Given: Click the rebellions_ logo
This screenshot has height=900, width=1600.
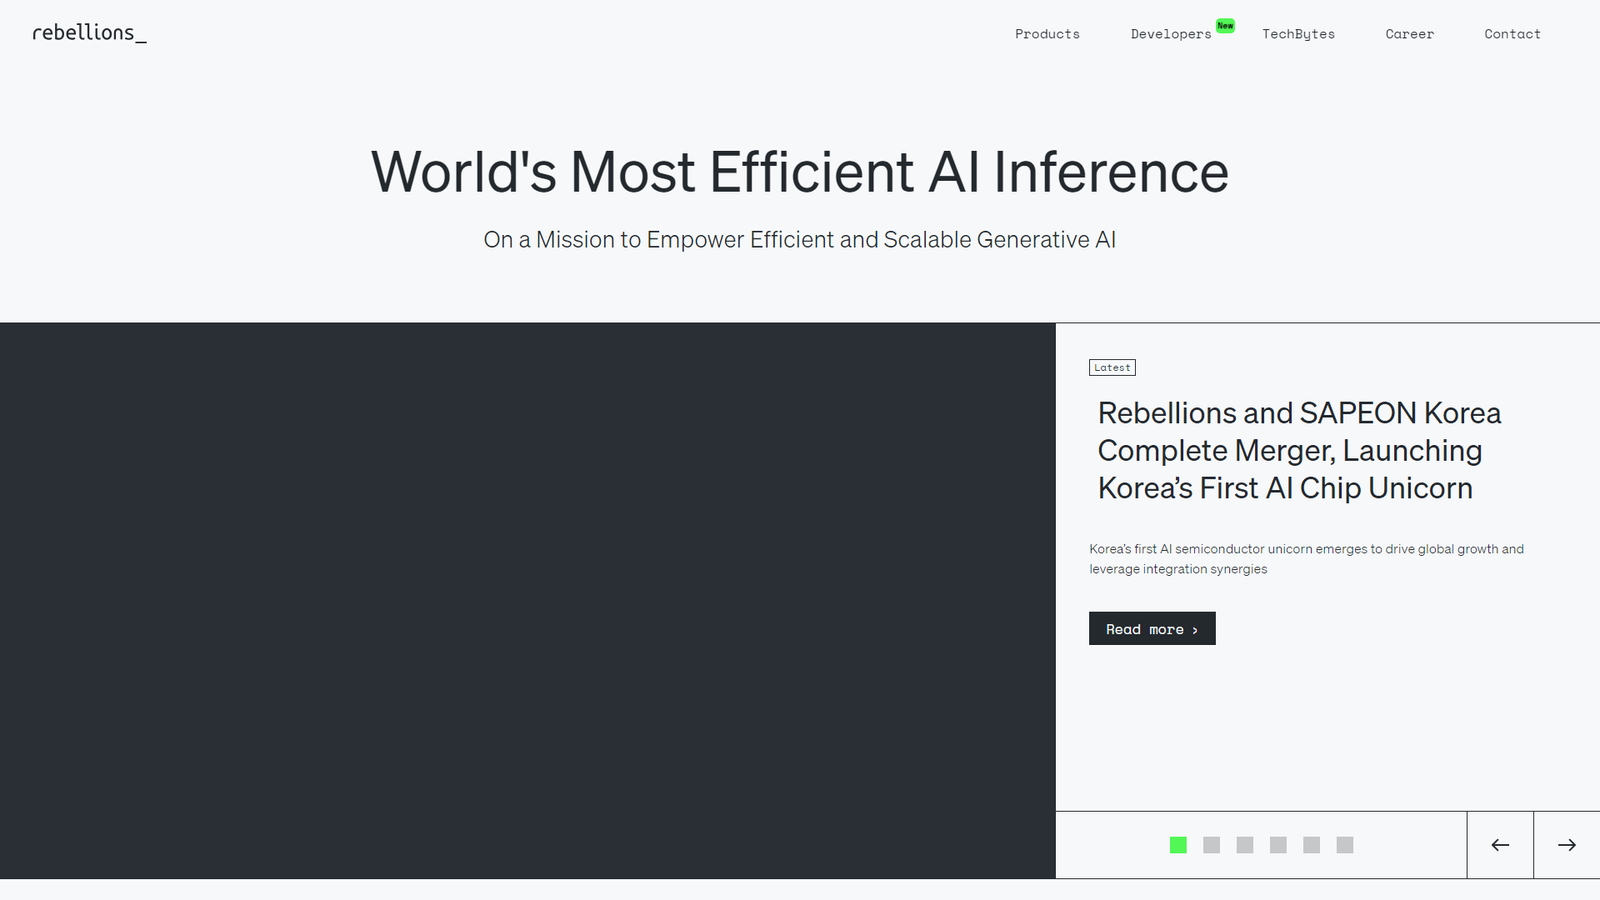Looking at the screenshot, I should [x=89, y=33].
